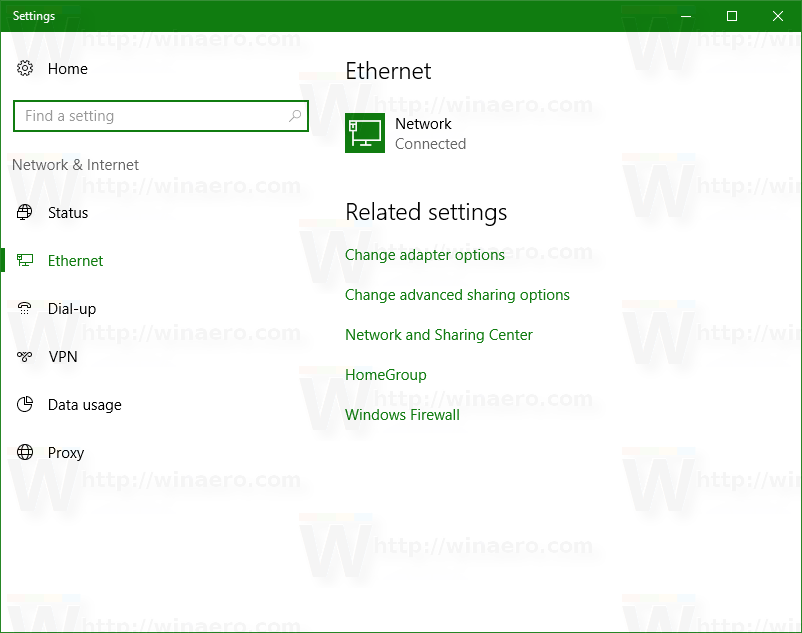The height and width of the screenshot is (633, 802).
Task: Select the Network Connected entry
Action: (406, 133)
